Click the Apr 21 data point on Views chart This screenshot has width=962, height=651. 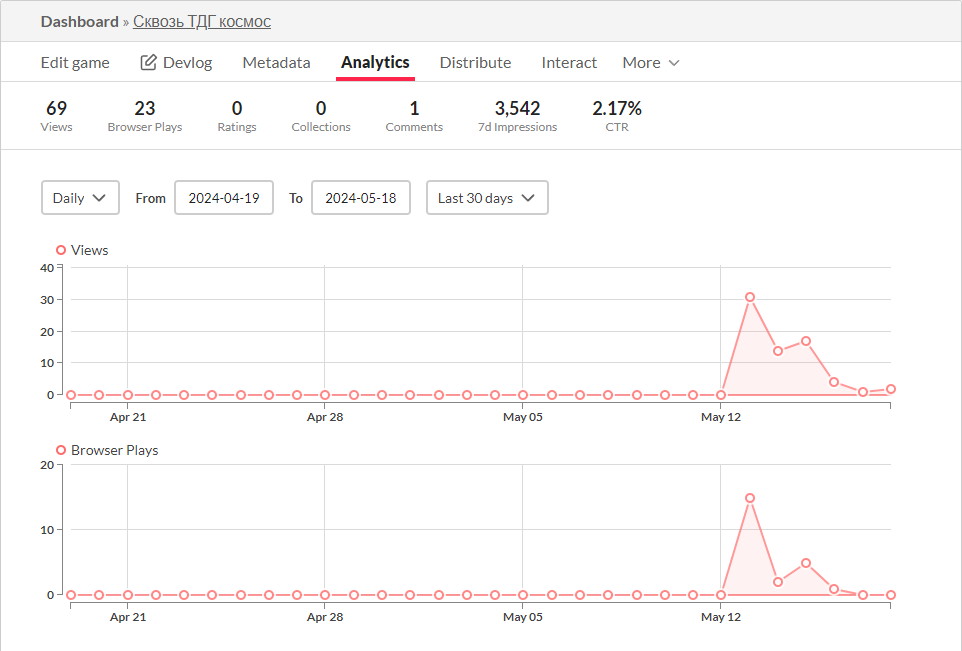[x=128, y=395]
